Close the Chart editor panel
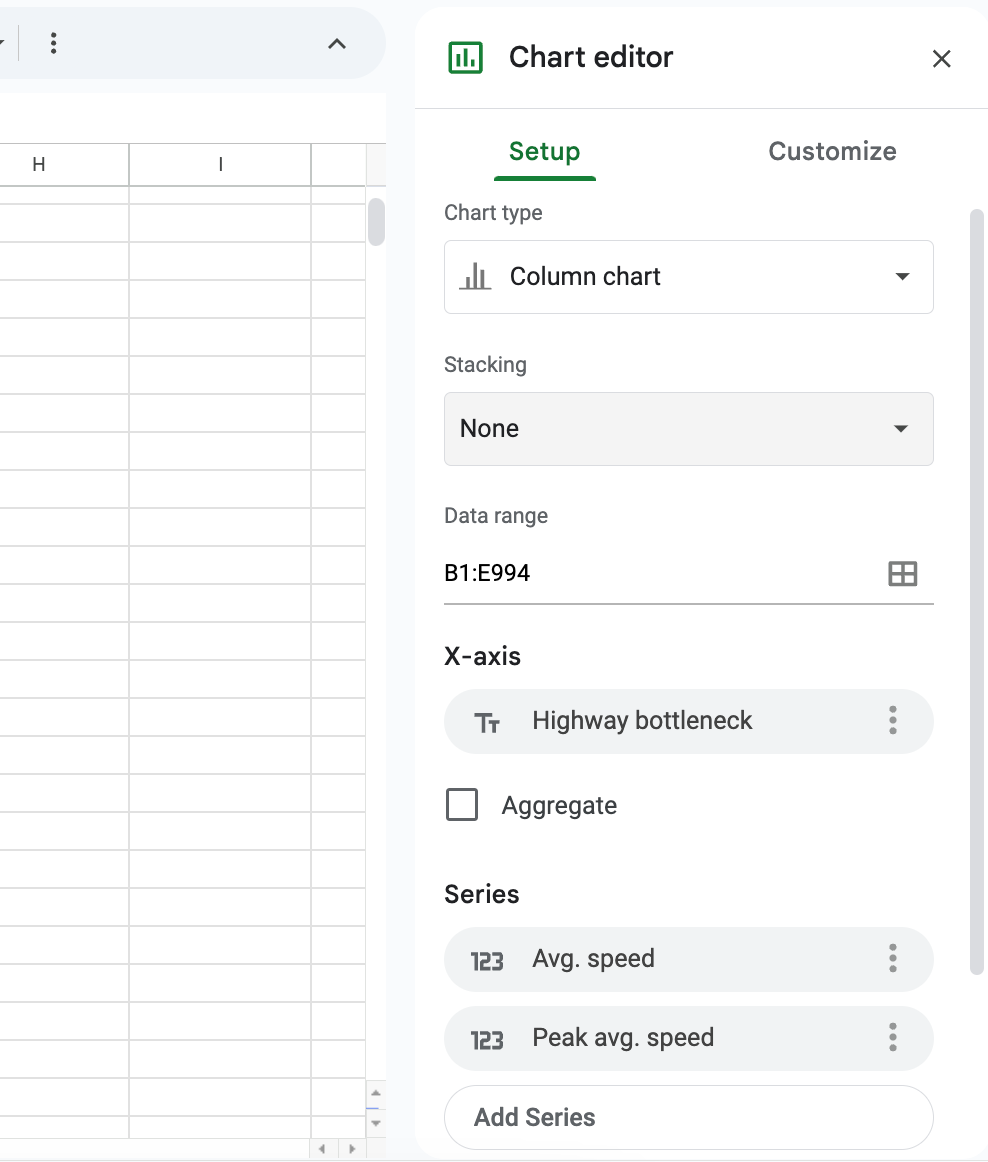This screenshot has height=1162, width=988. [941, 59]
